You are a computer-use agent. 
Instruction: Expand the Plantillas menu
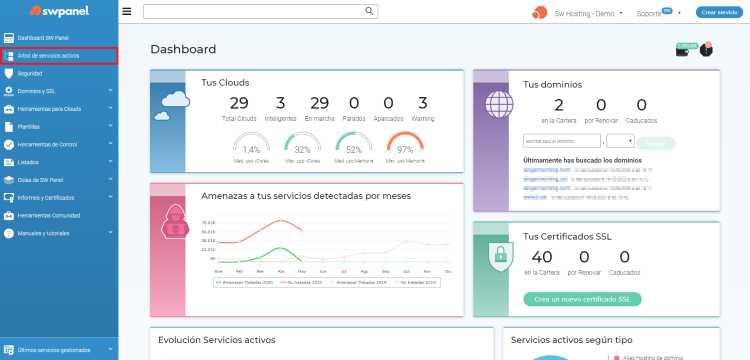click(110, 125)
